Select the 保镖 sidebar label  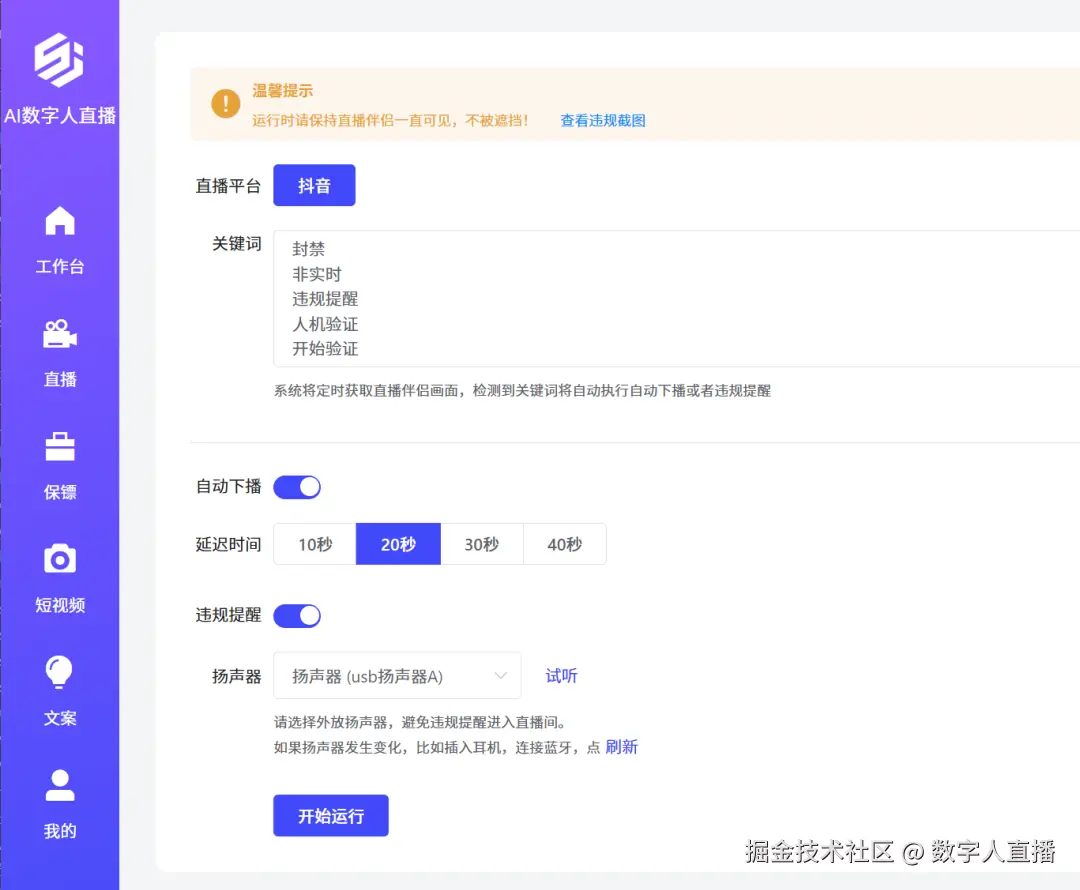point(60,493)
